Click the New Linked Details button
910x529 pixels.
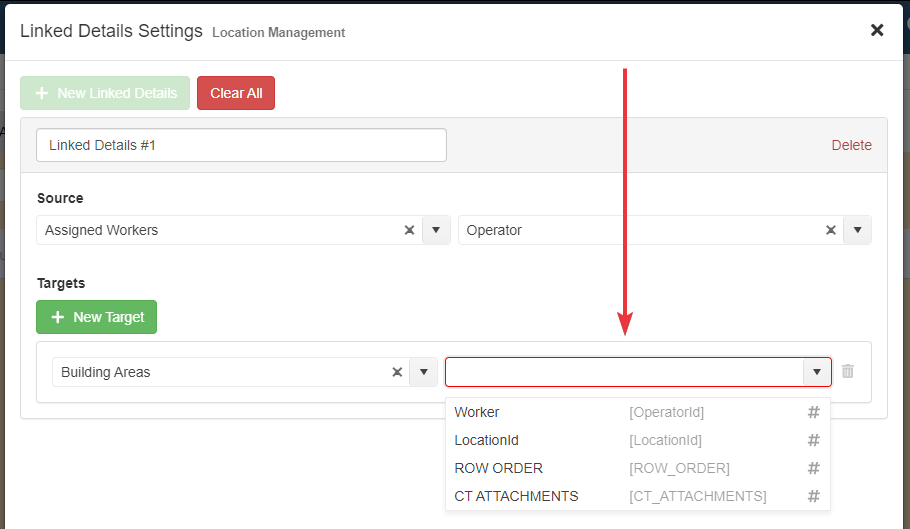105,93
